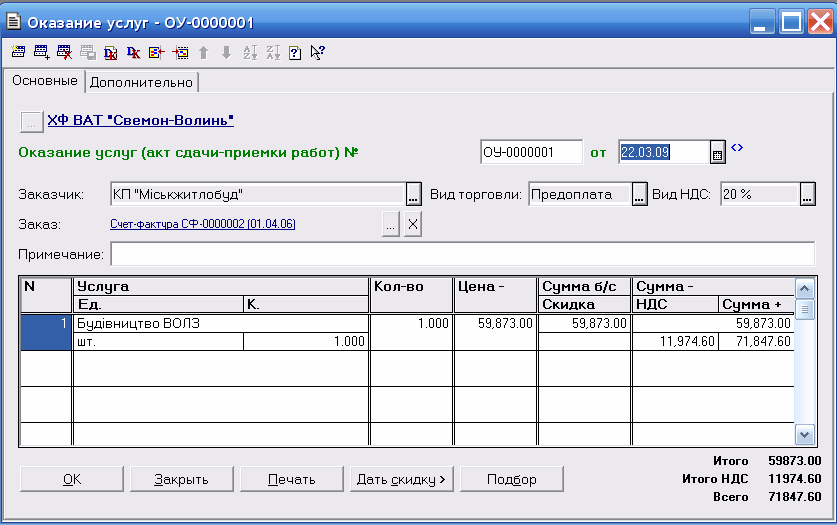837x525 pixels.
Task: Clear the order with the X button
Action: (413, 225)
